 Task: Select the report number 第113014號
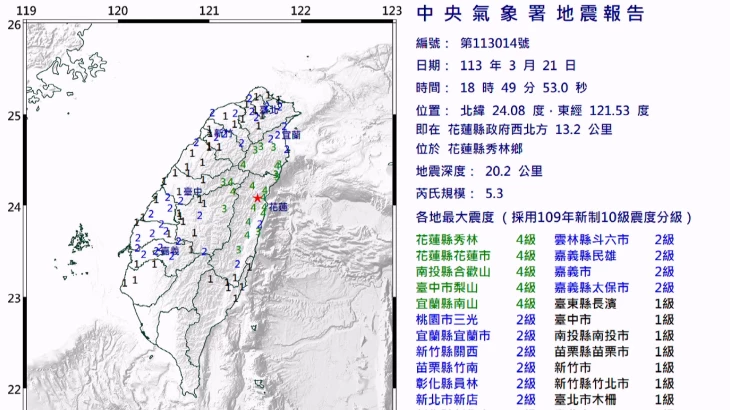tap(495, 43)
